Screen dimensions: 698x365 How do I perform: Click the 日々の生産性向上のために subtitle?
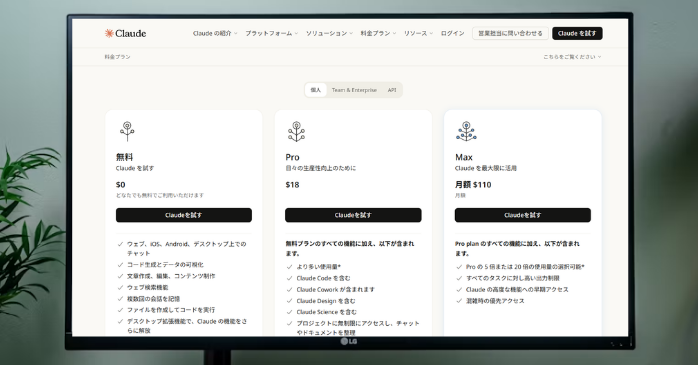coord(321,168)
